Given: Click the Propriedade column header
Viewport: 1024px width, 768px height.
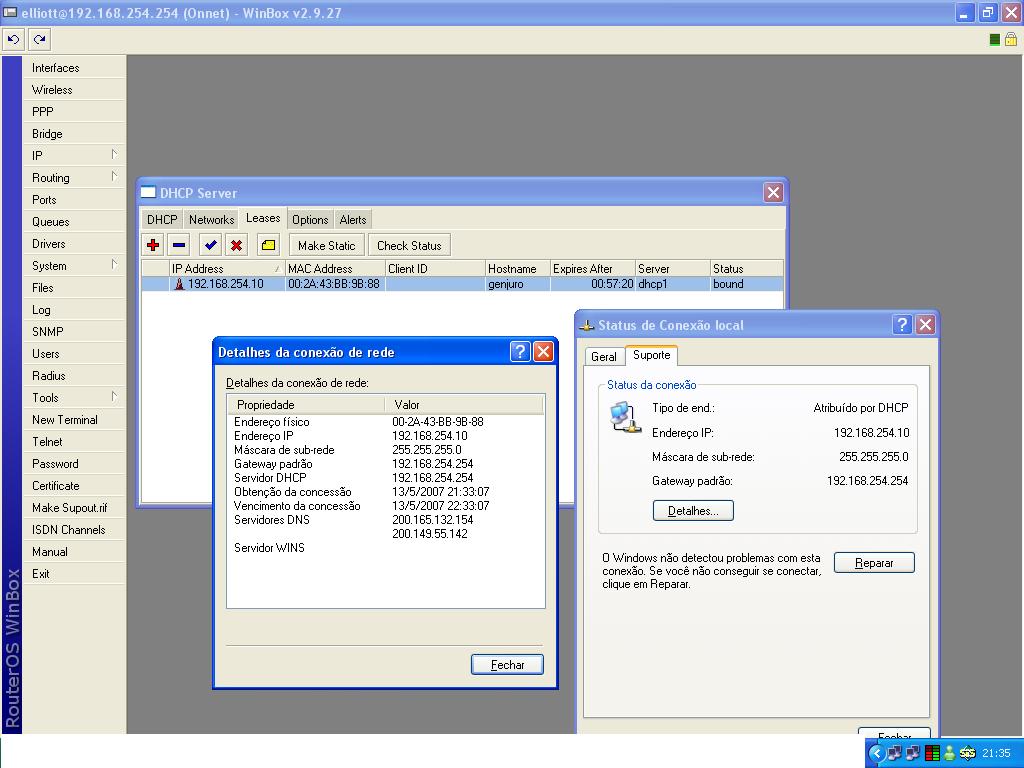Looking at the screenshot, I should [x=307, y=405].
